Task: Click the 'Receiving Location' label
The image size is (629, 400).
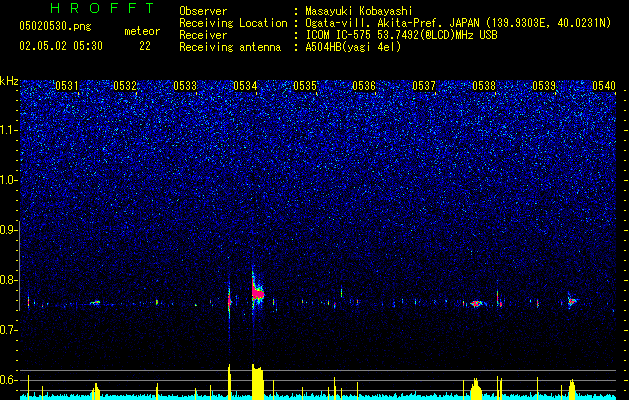Action: [233, 23]
